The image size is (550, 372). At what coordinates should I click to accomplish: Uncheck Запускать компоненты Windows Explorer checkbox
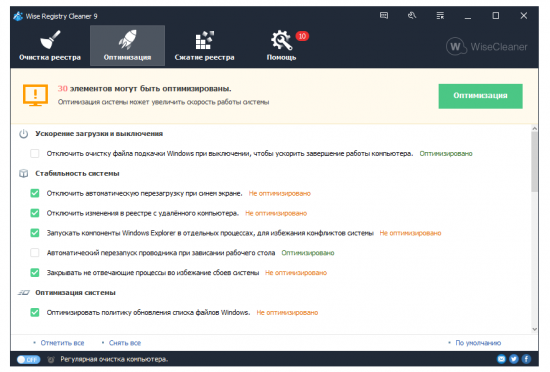(35, 233)
